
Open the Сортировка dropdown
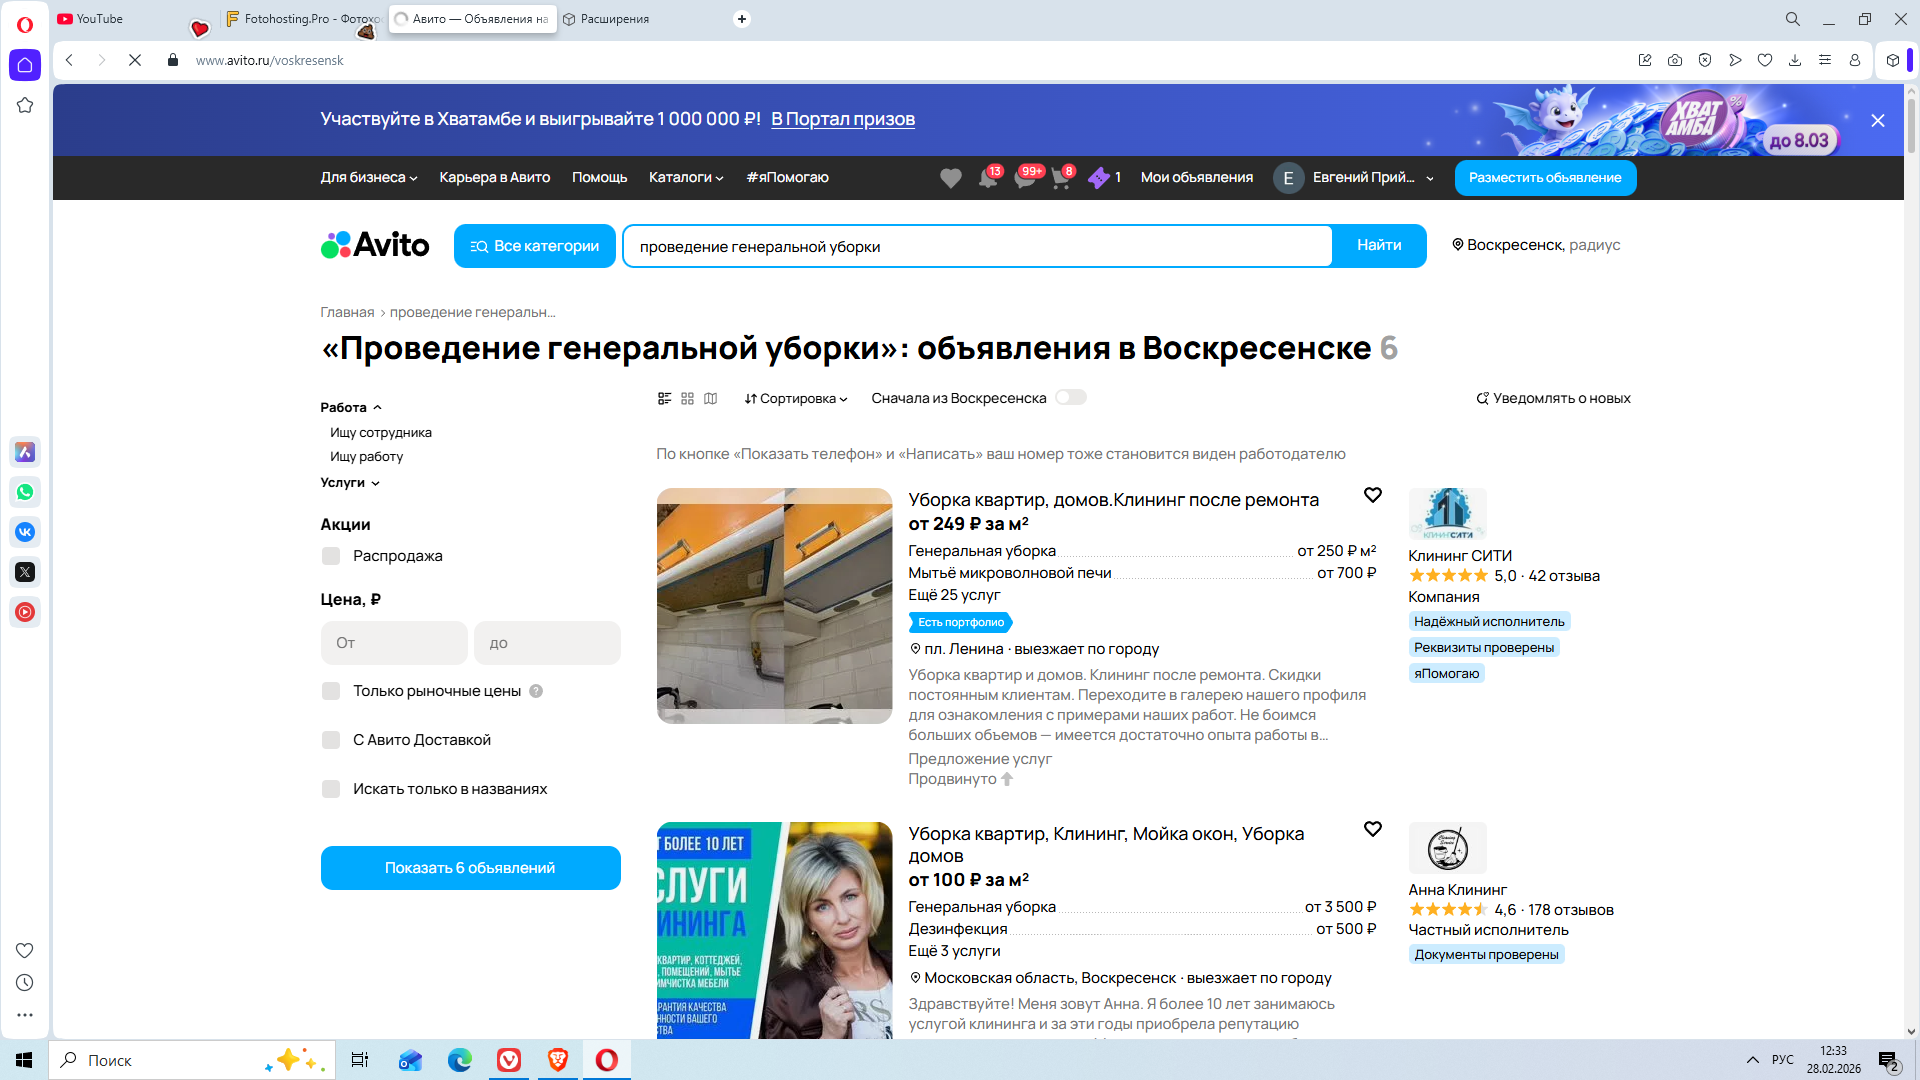pos(795,399)
